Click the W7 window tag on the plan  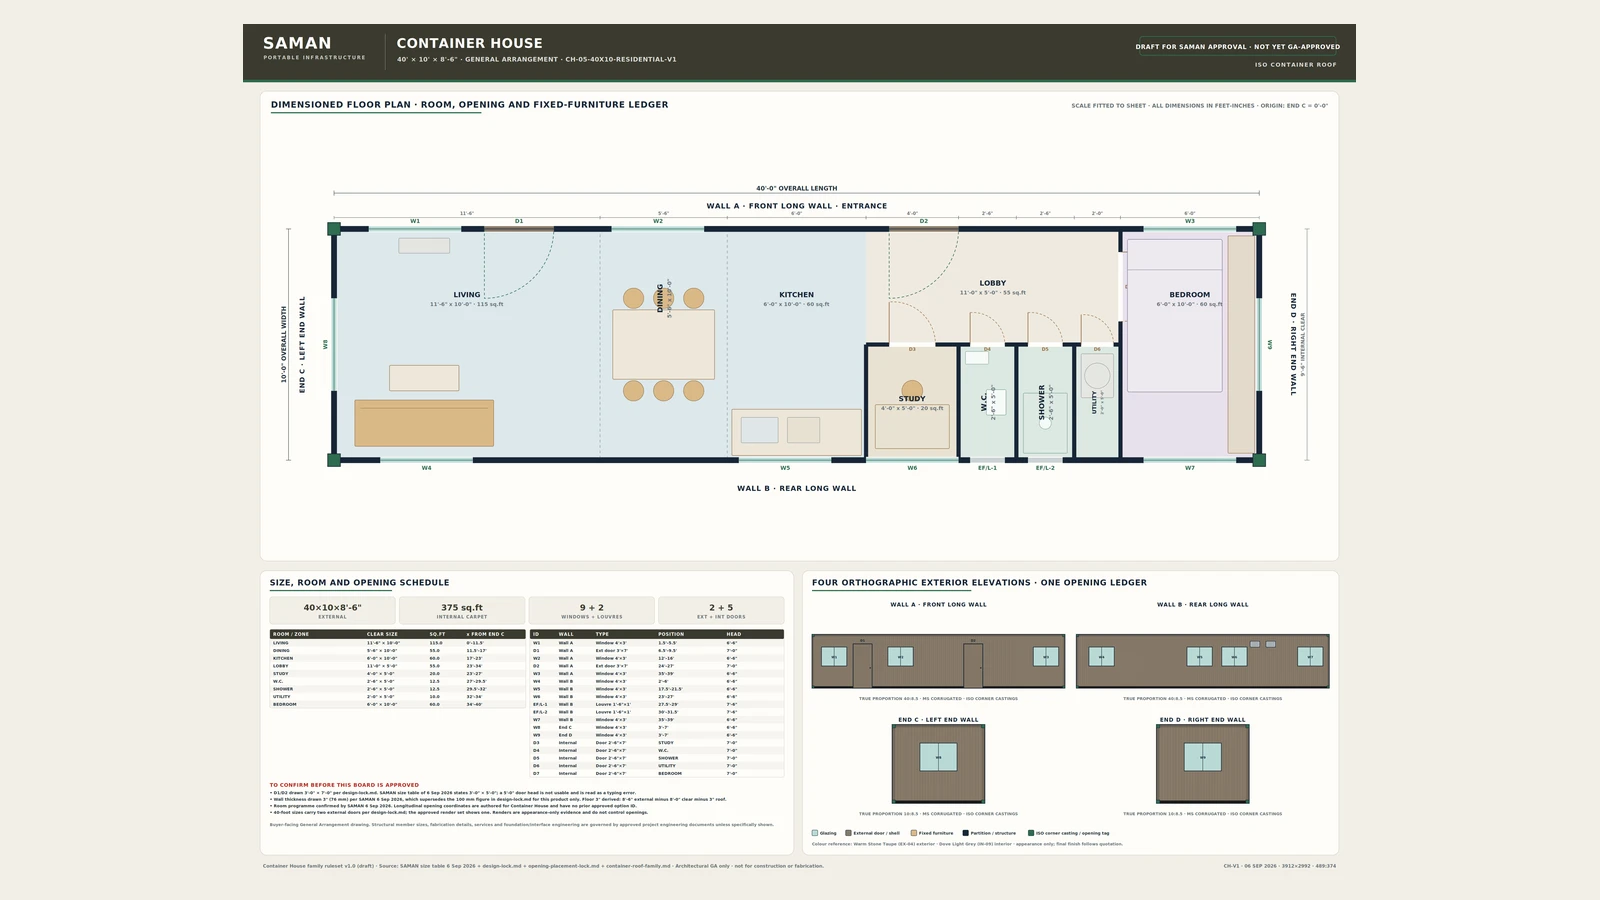pyautogui.click(x=1189, y=468)
